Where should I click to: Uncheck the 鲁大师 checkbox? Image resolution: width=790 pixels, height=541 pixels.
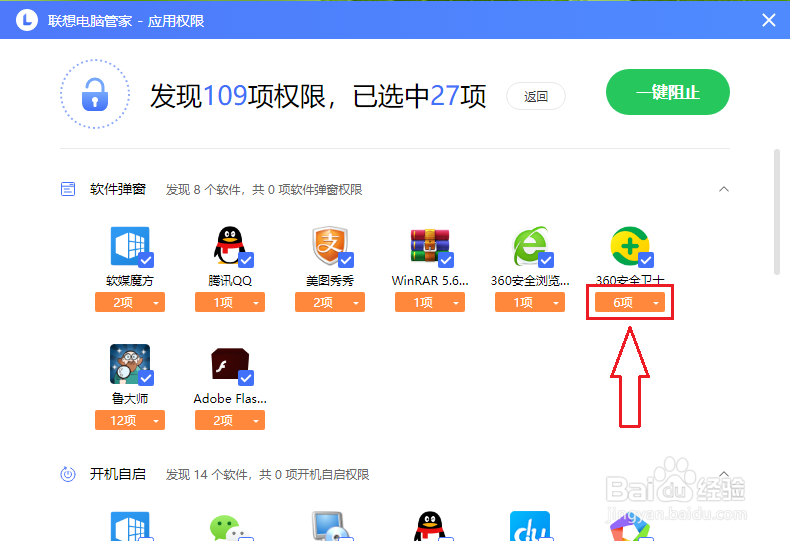(146, 378)
